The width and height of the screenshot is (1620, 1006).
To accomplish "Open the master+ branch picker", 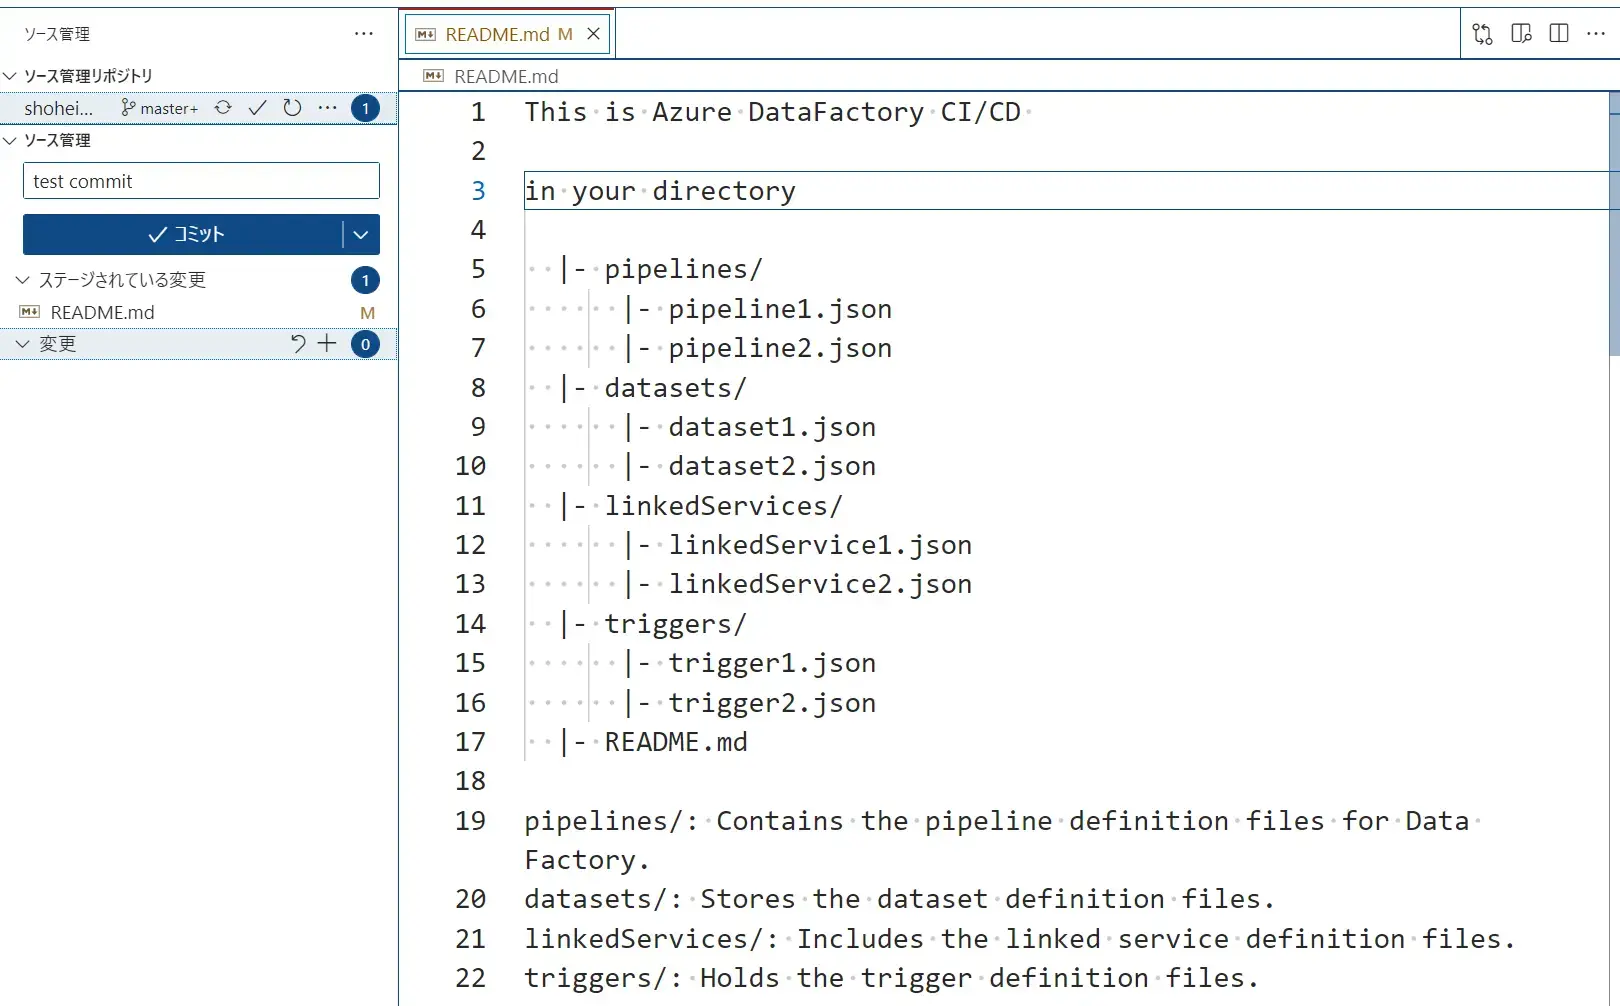I will 159,108.
